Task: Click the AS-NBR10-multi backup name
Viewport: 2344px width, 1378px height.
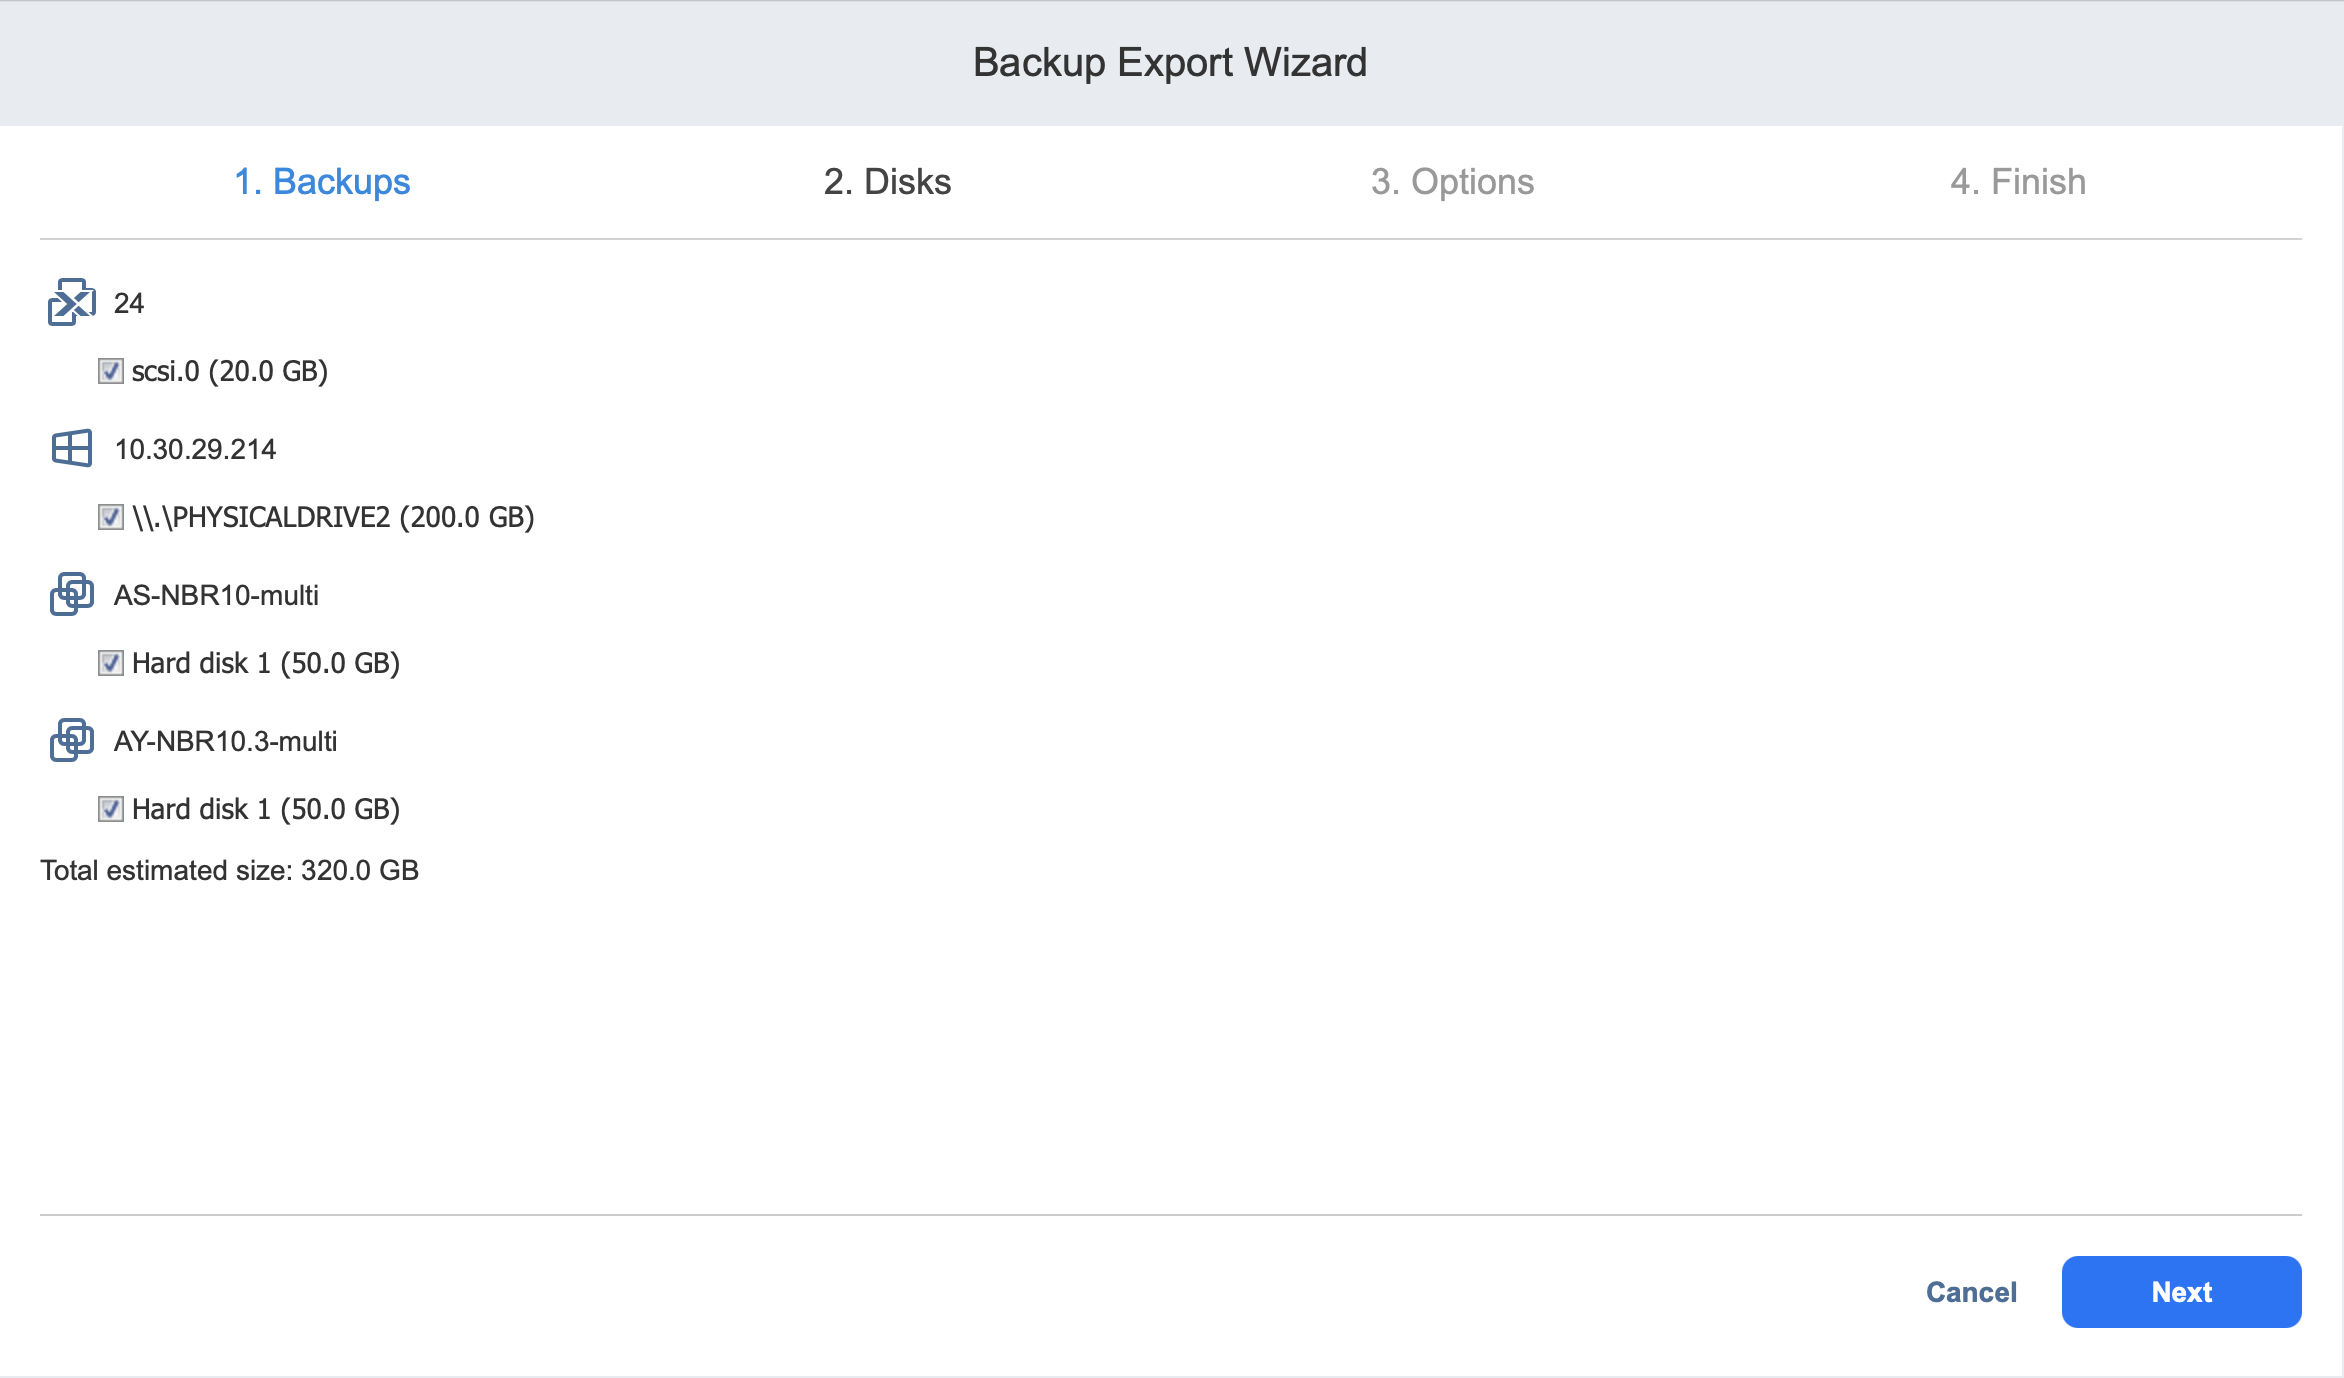Action: click(216, 595)
